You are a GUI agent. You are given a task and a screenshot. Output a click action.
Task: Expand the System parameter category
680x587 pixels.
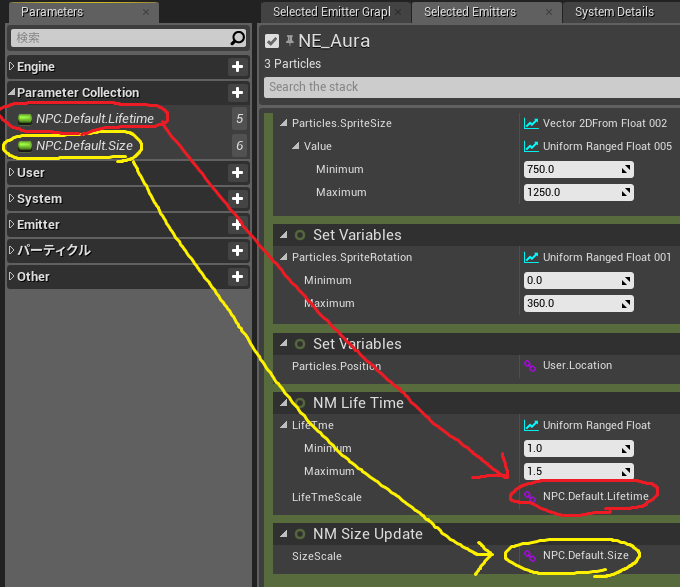12,198
